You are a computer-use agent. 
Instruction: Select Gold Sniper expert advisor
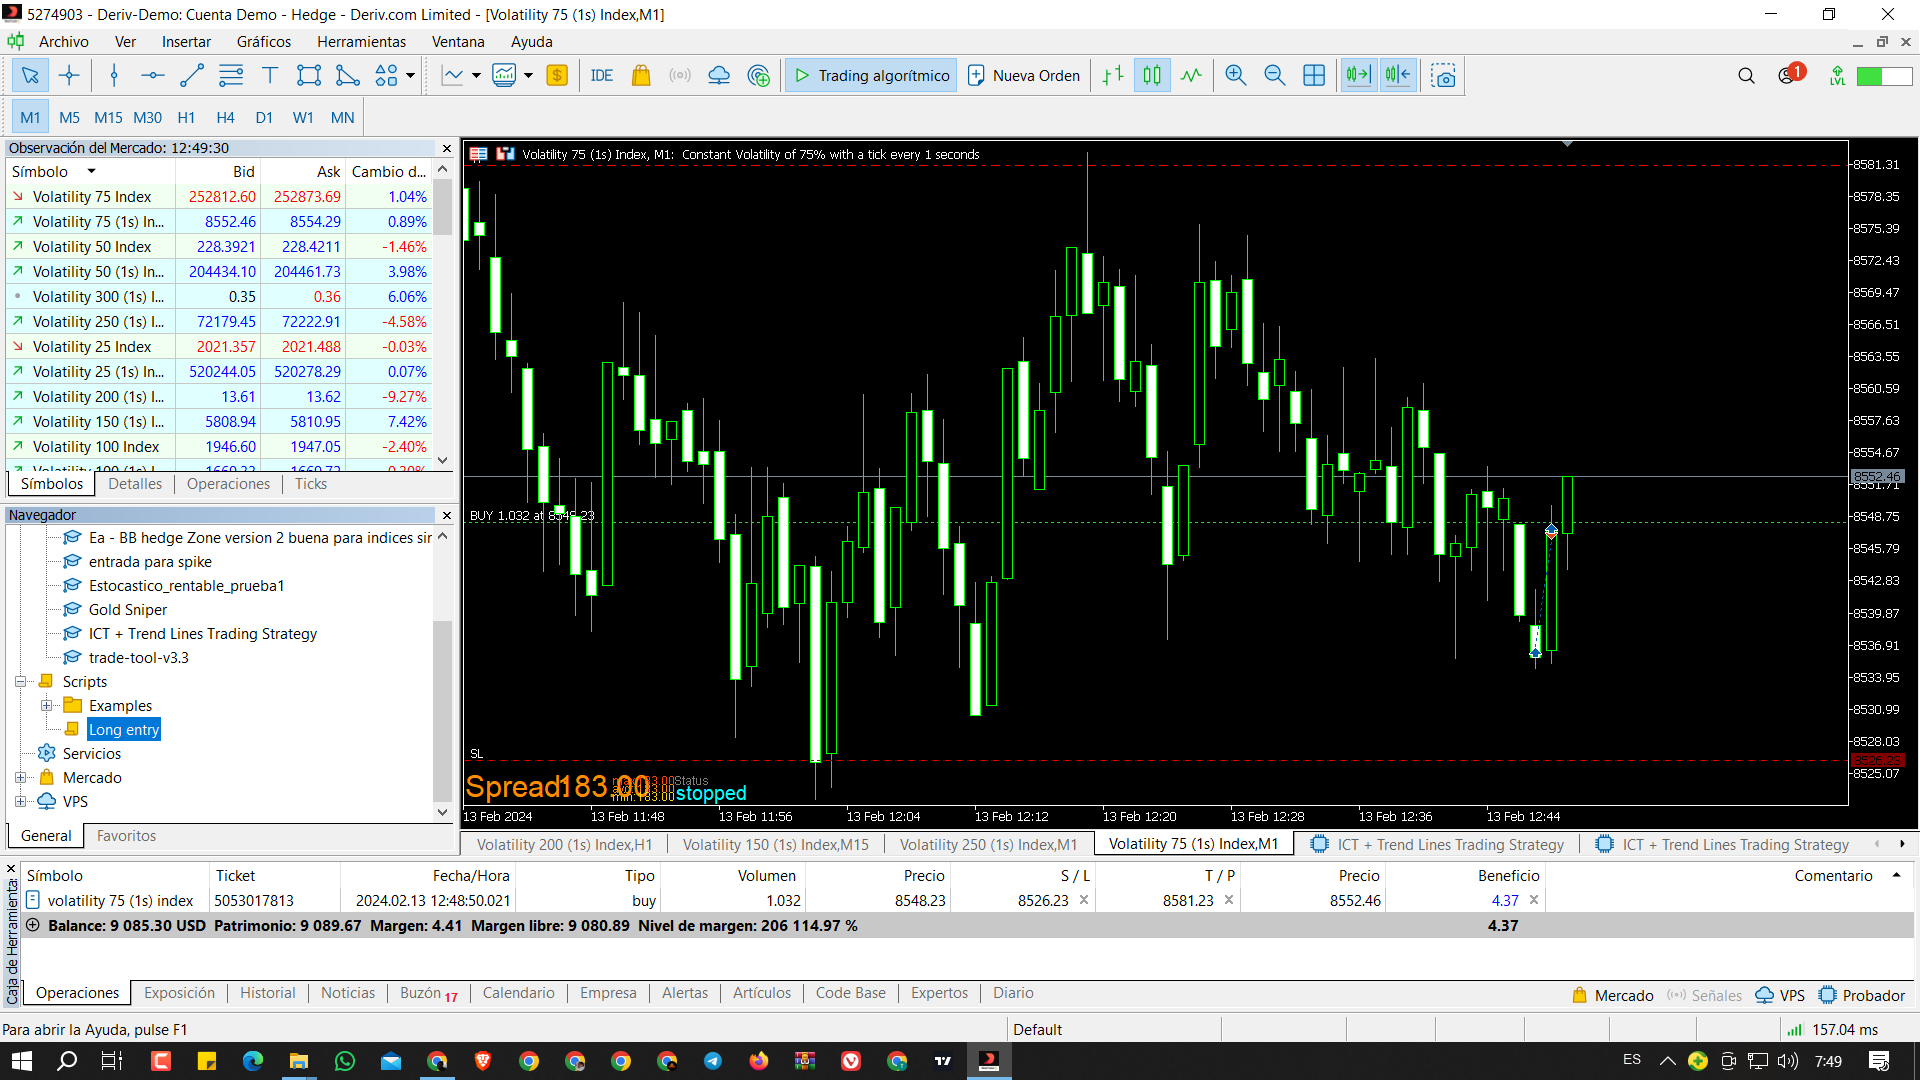pyautogui.click(x=128, y=610)
